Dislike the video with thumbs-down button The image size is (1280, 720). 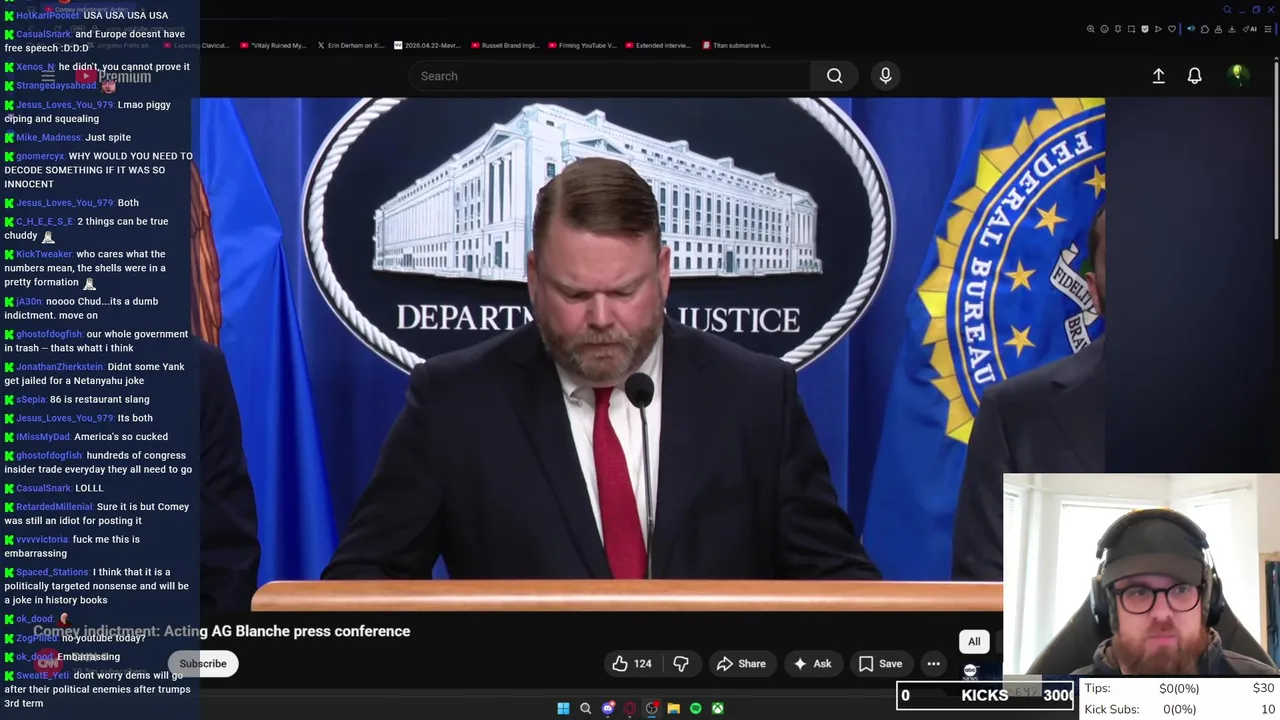tap(681, 663)
